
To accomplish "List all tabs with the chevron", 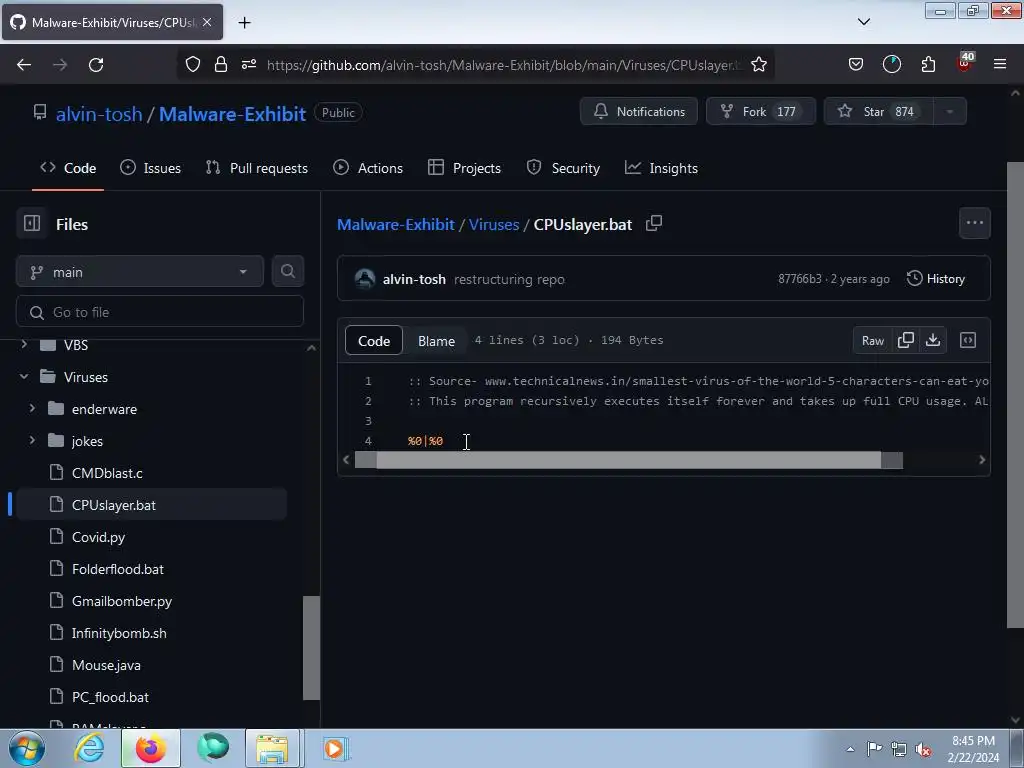I will pos(863,22).
